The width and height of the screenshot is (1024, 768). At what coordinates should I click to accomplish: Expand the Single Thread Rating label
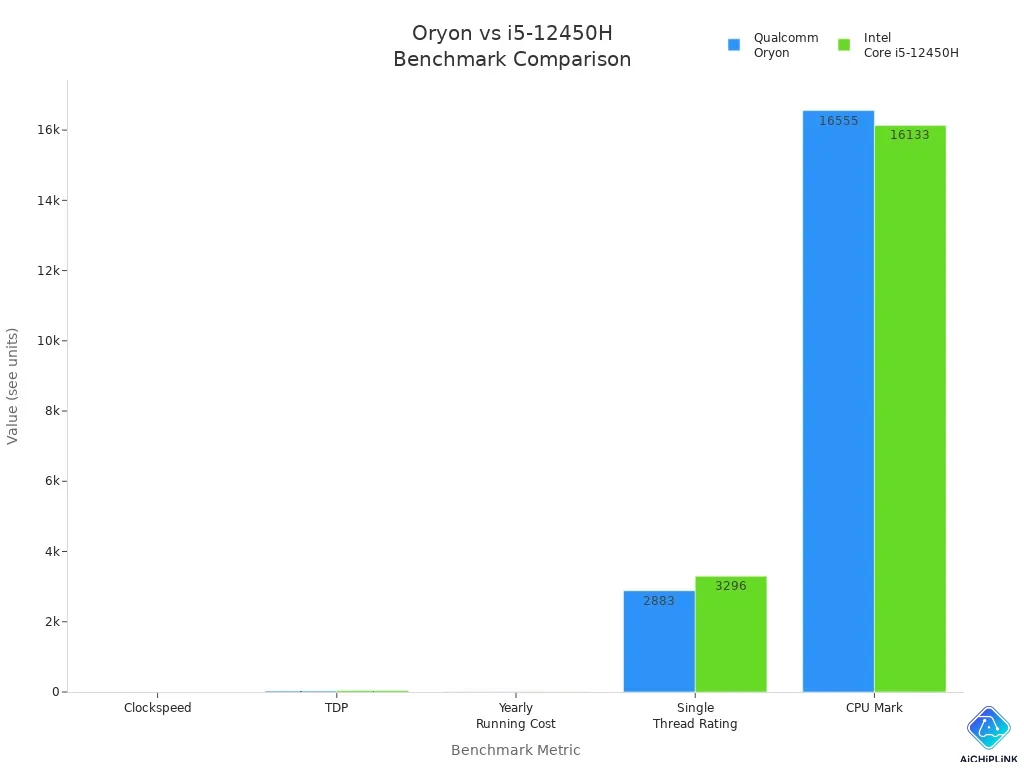[x=695, y=715]
